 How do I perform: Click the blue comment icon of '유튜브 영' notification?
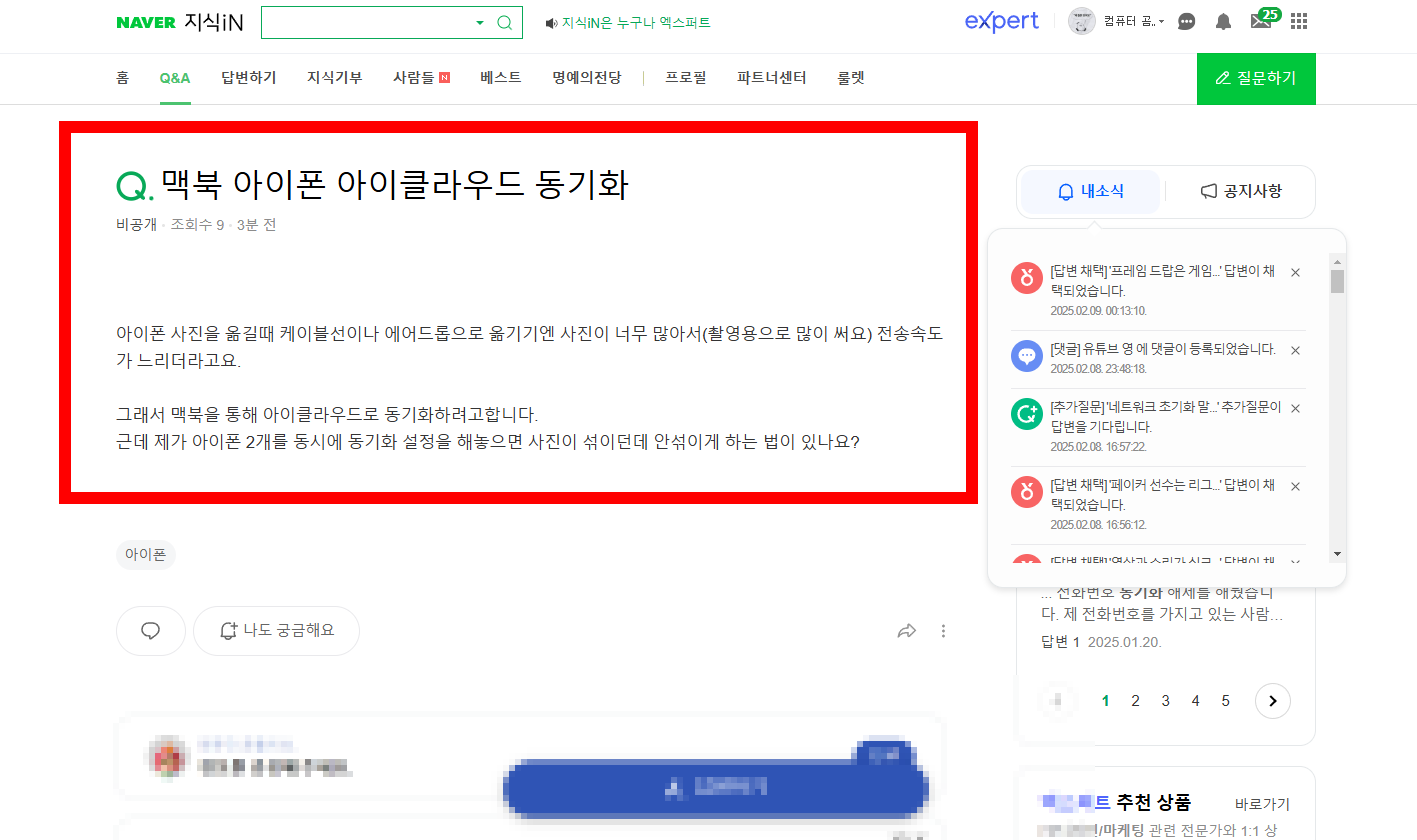coord(1027,355)
